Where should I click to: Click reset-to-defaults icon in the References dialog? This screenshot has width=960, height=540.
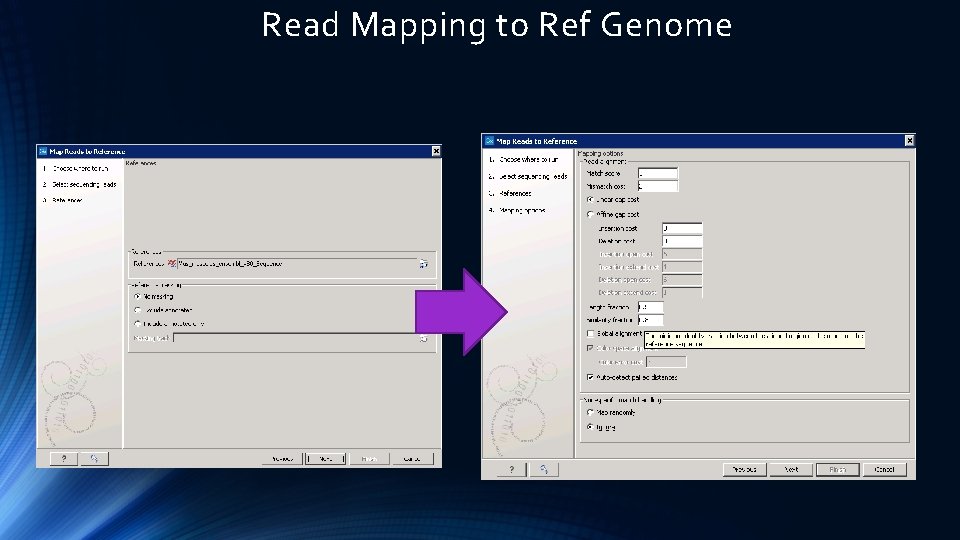point(94,459)
